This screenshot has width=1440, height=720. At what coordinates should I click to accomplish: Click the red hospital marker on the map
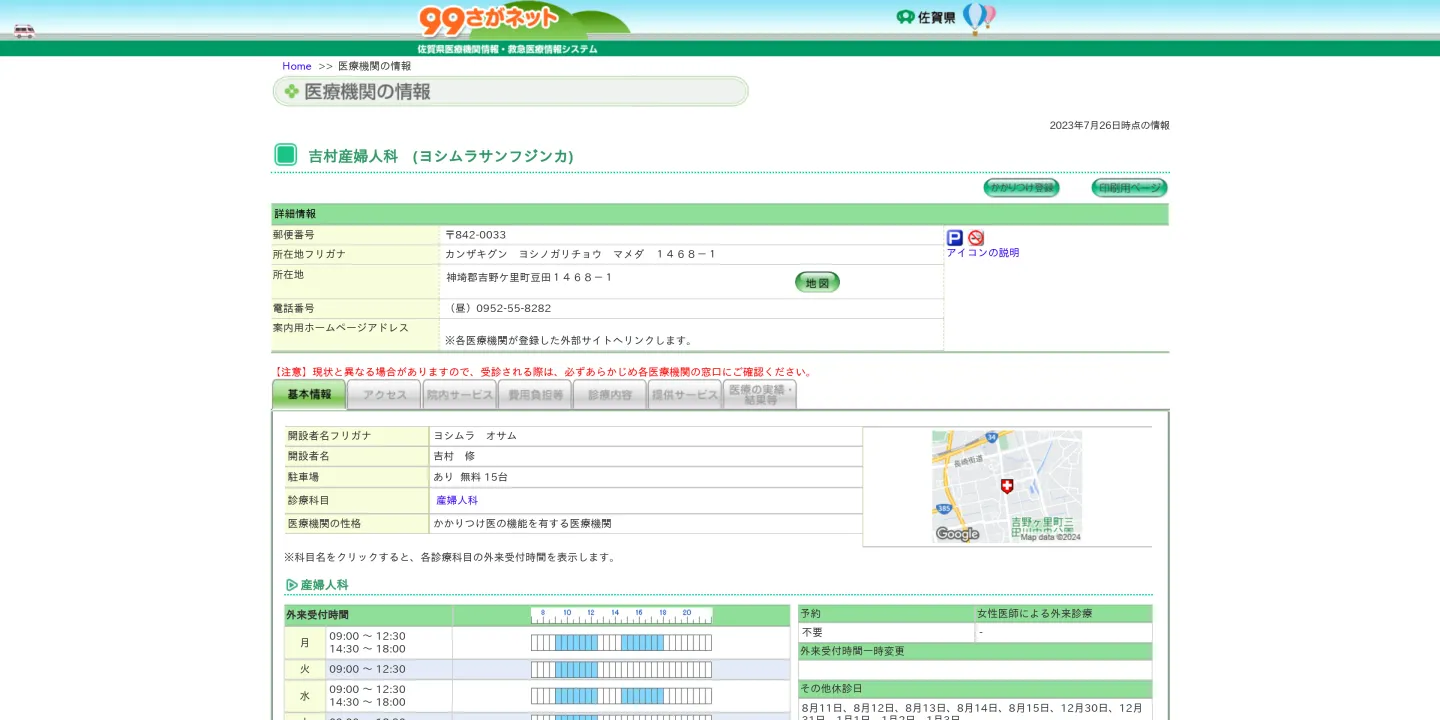coord(1007,486)
